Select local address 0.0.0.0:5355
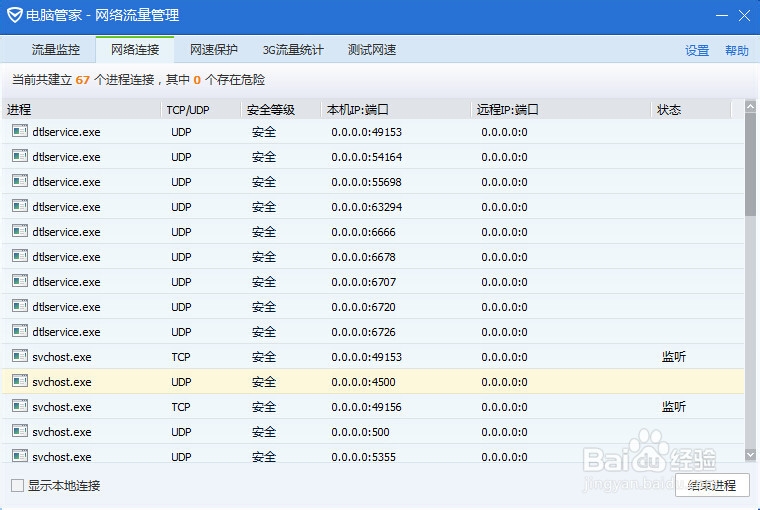This screenshot has height=510, width=760. pos(364,457)
